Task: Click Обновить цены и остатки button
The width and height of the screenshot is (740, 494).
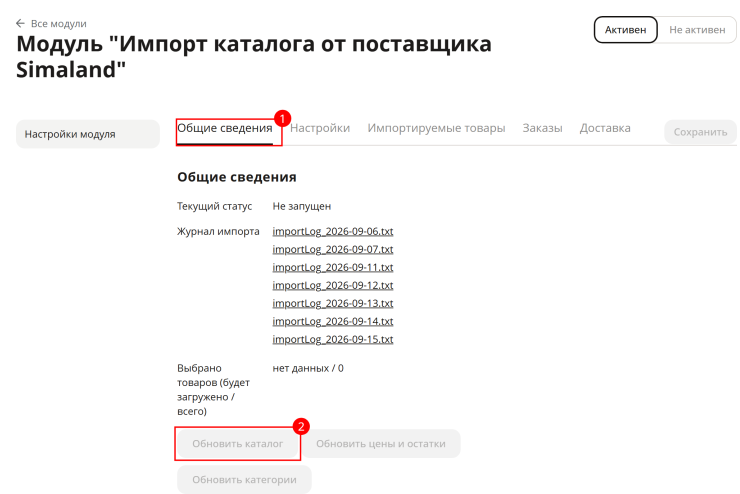Action: 380,444
